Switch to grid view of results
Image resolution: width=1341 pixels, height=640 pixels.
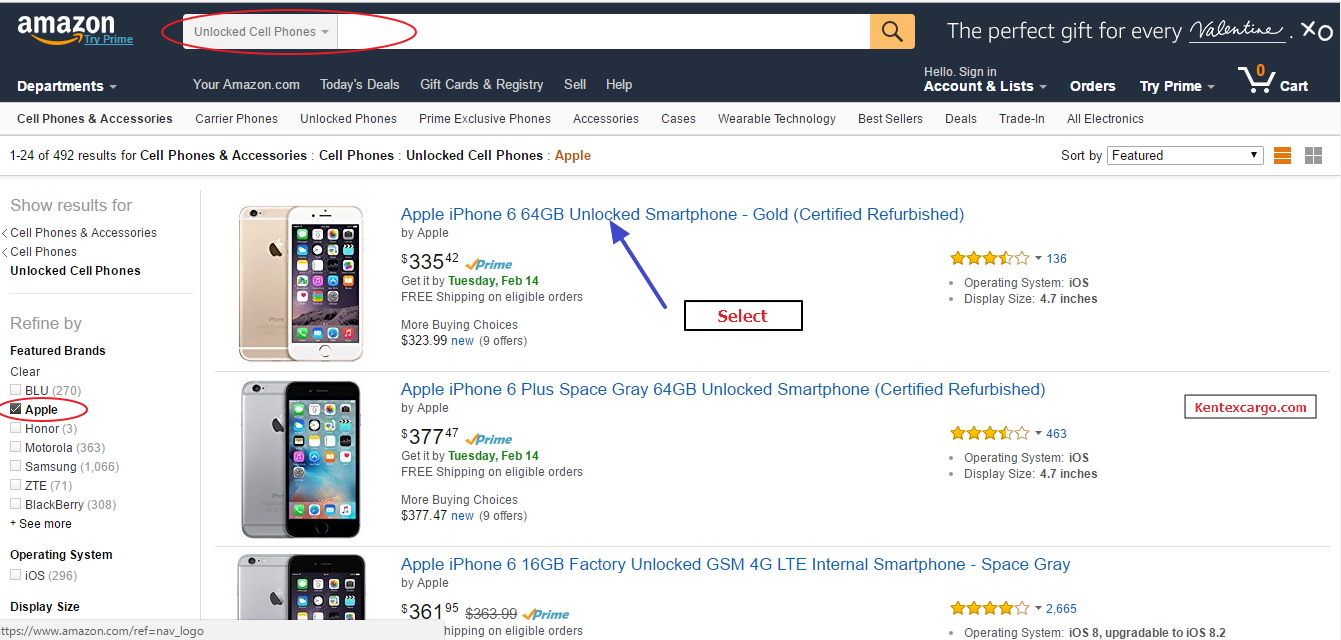1313,156
